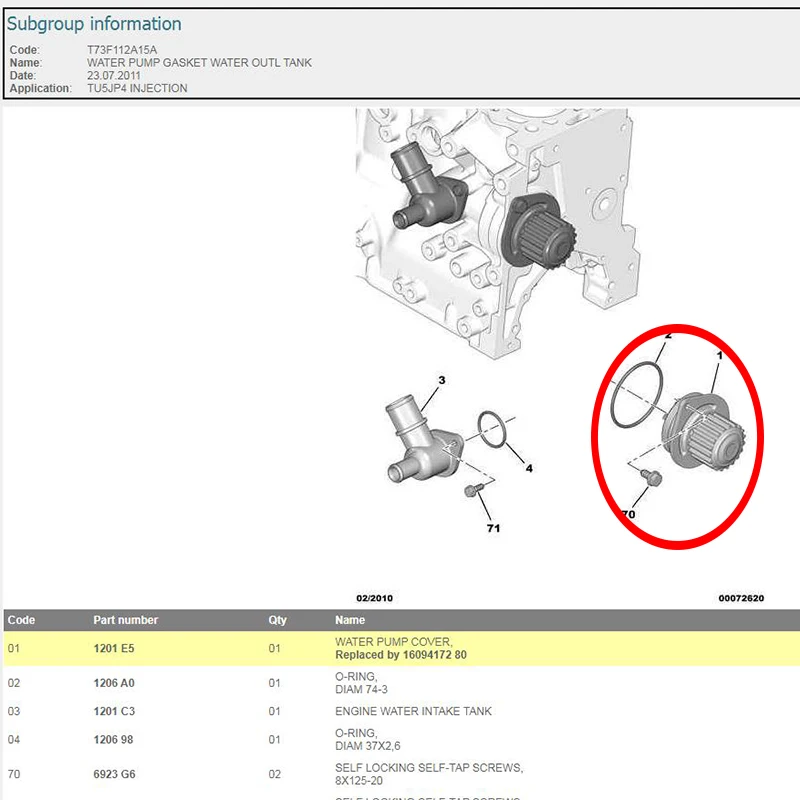Click part number 1201 C3
Image resolution: width=800 pixels, height=800 pixels.
114,711
